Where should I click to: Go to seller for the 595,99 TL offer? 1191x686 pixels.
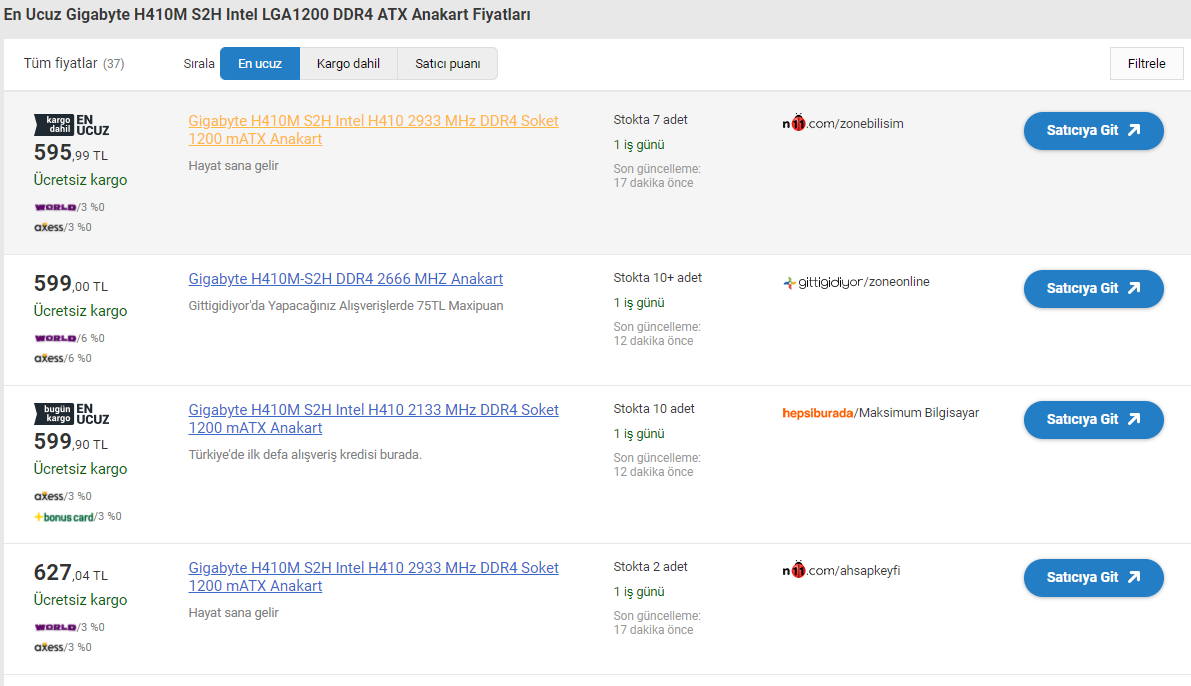point(1093,131)
